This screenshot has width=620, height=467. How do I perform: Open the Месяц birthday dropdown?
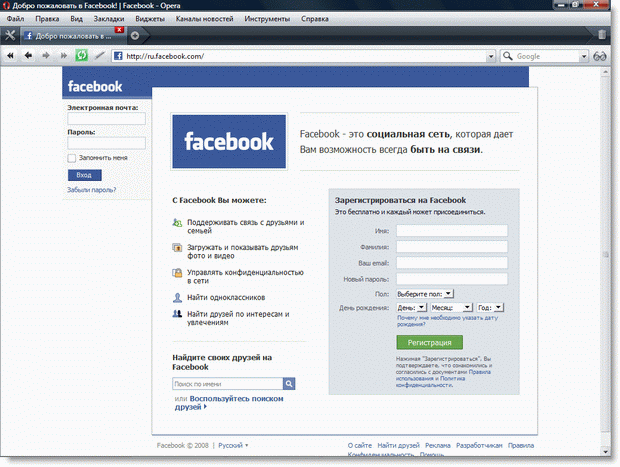(x=452, y=308)
